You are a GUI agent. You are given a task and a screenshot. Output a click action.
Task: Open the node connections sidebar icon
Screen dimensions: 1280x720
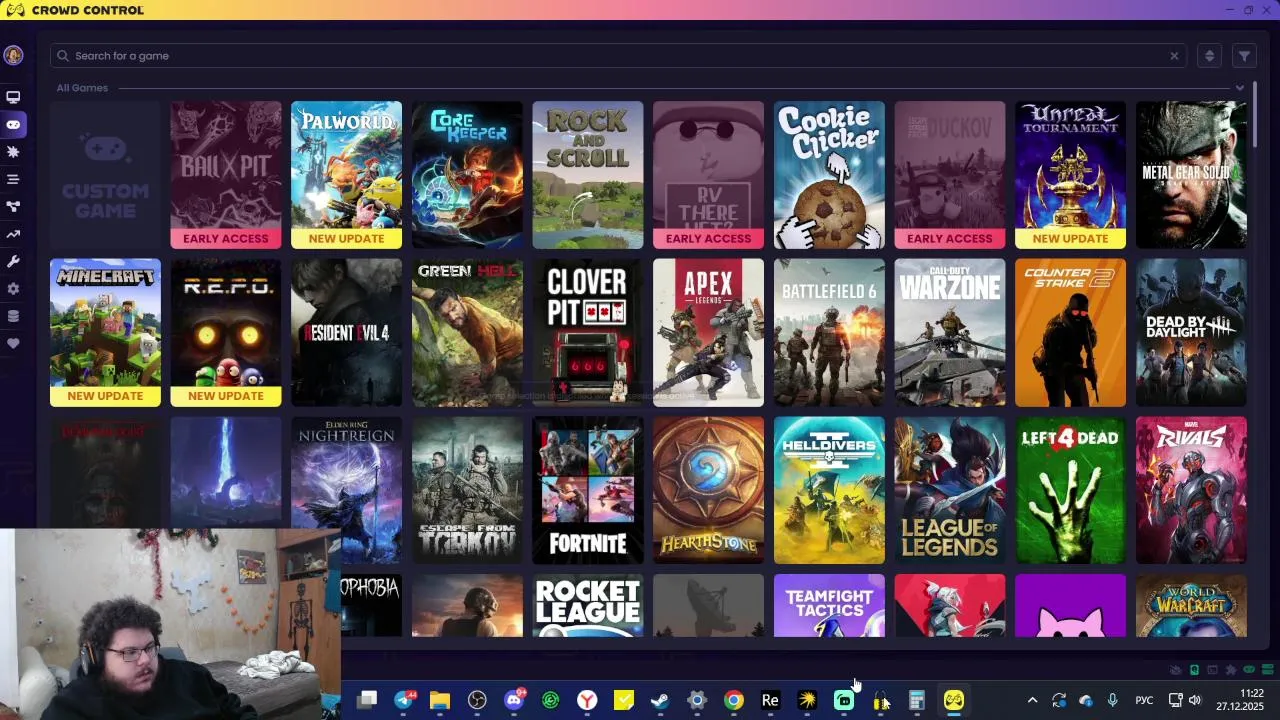(13, 207)
